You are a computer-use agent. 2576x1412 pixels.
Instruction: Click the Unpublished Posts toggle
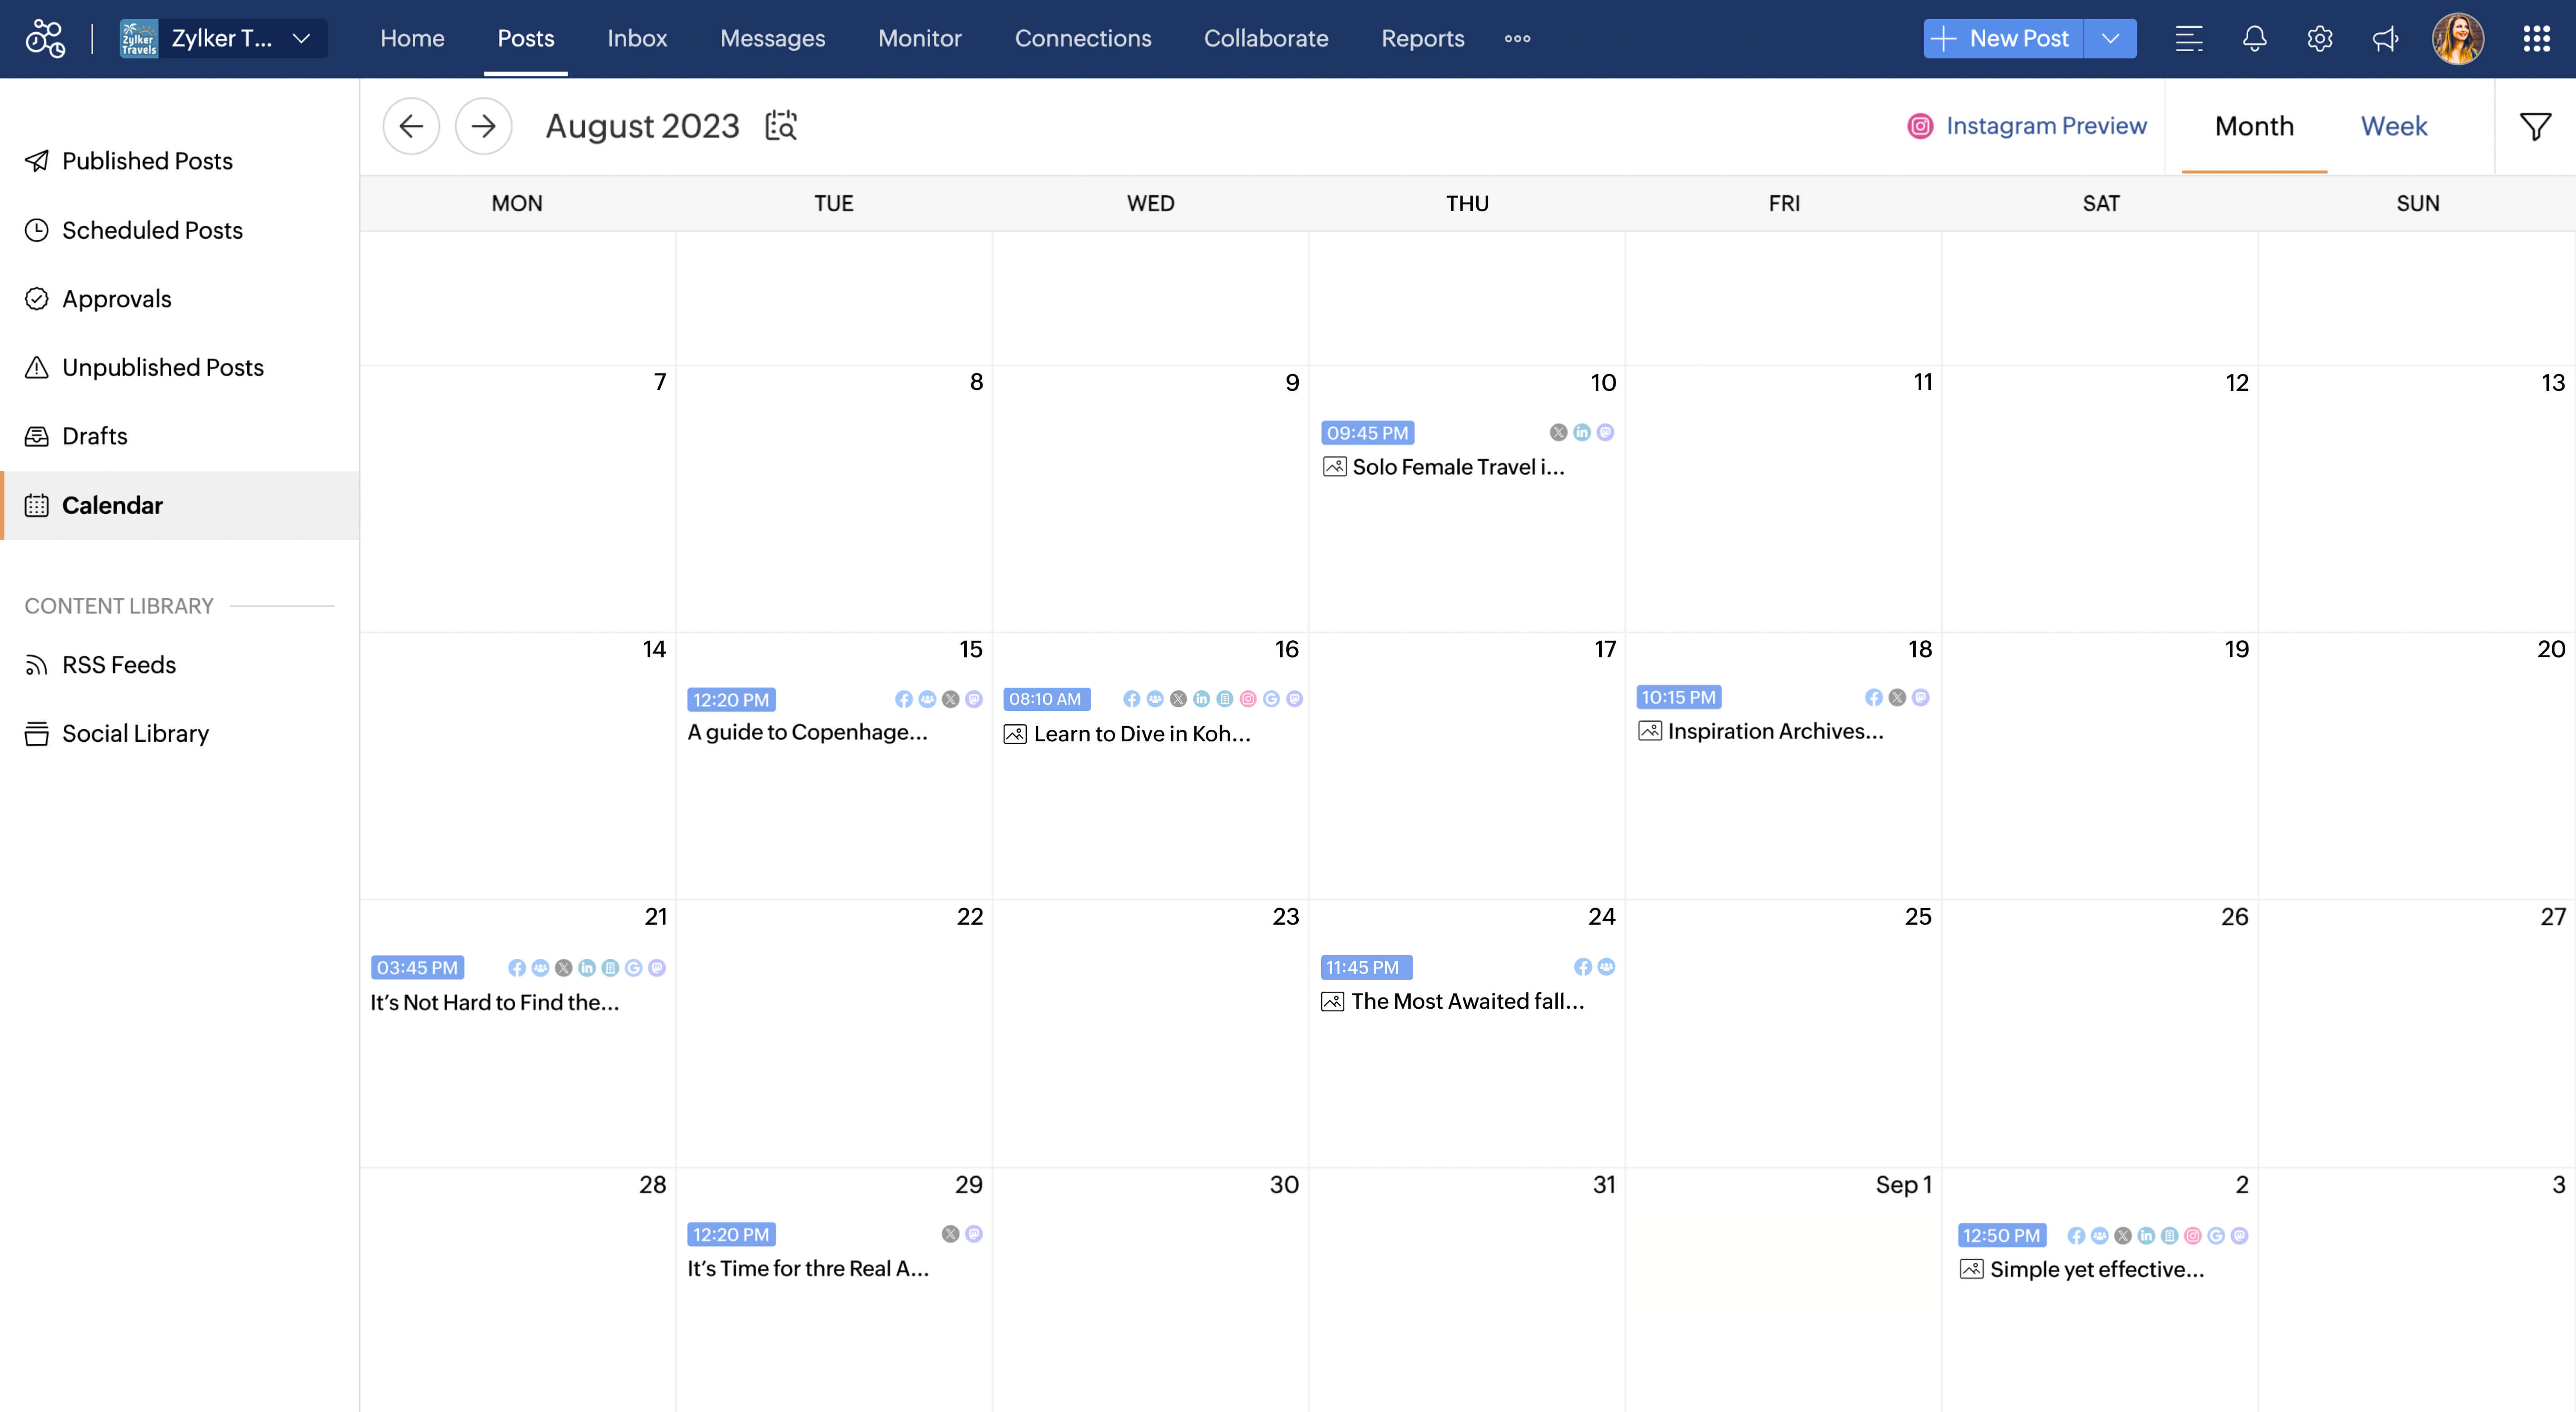click(x=162, y=367)
